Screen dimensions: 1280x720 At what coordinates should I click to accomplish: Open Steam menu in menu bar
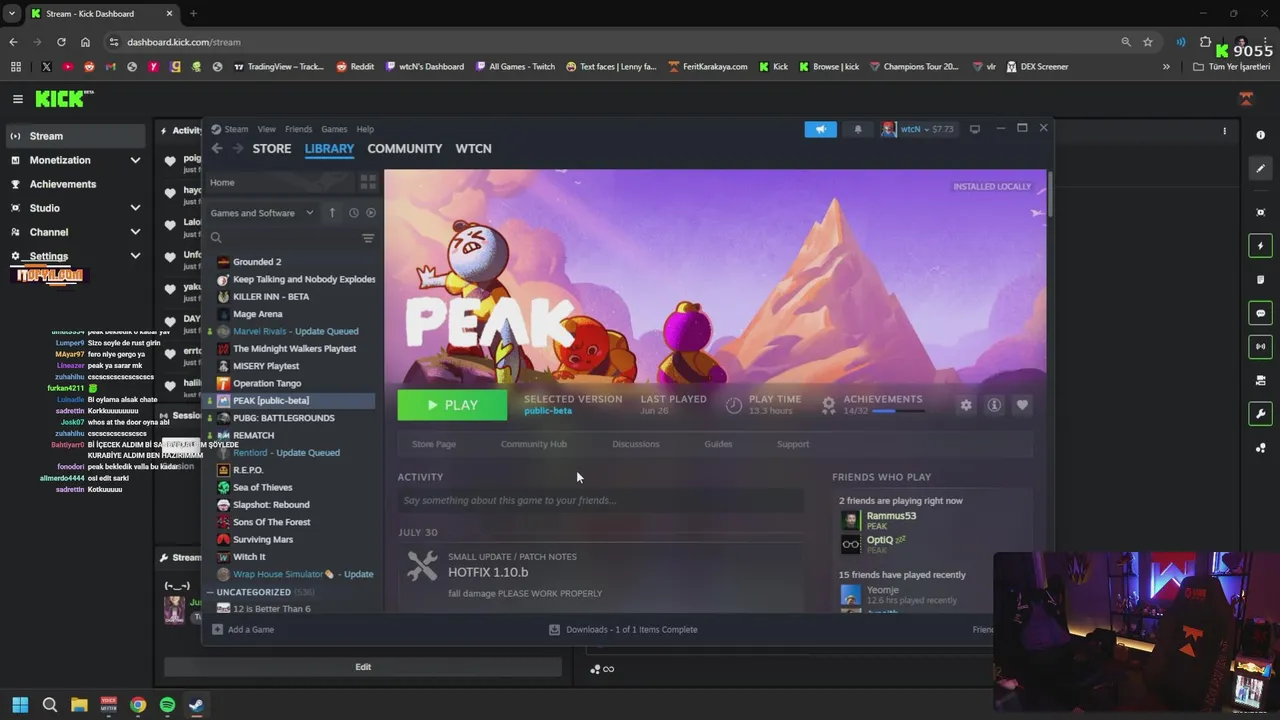[x=236, y=129]
